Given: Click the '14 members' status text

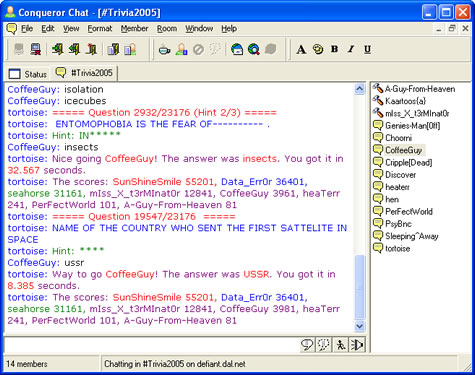Looking at the screenshot, I should point(27,364).
